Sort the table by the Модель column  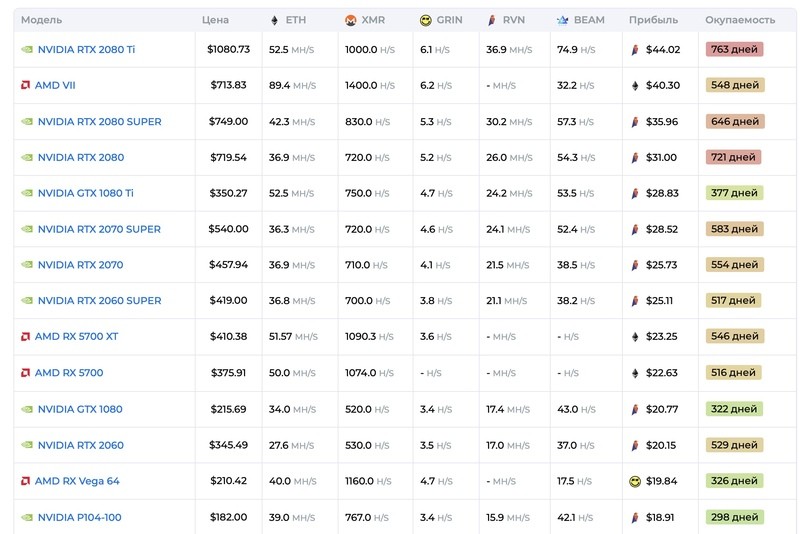(41, 20)
